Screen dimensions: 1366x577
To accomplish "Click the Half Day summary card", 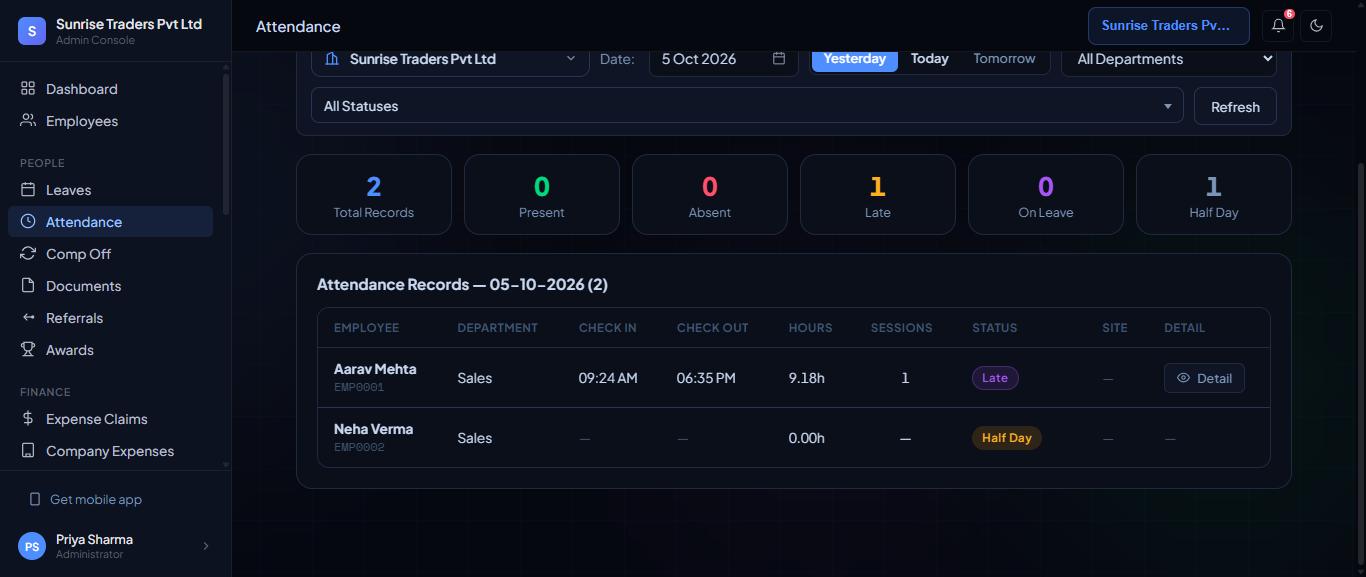I will pos(1214,195).
